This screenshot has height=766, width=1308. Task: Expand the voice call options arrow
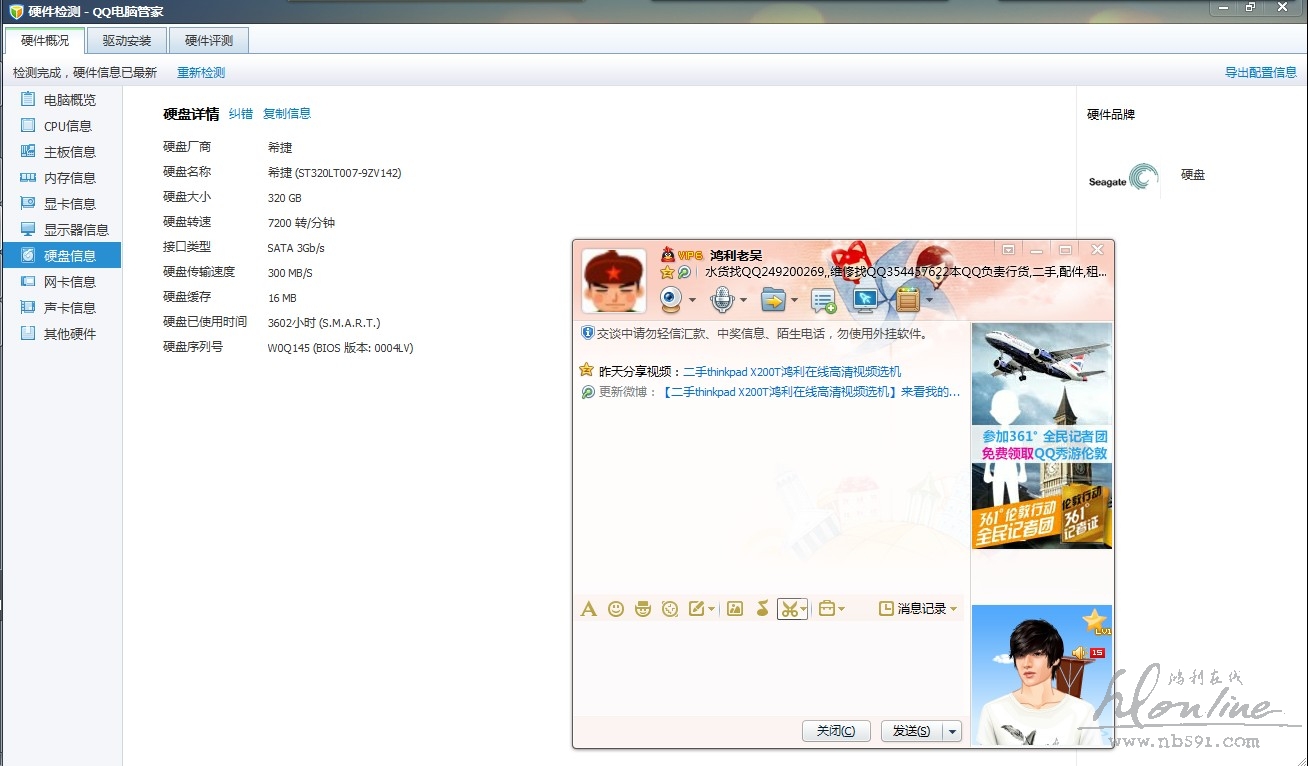[x=743, y=300]
